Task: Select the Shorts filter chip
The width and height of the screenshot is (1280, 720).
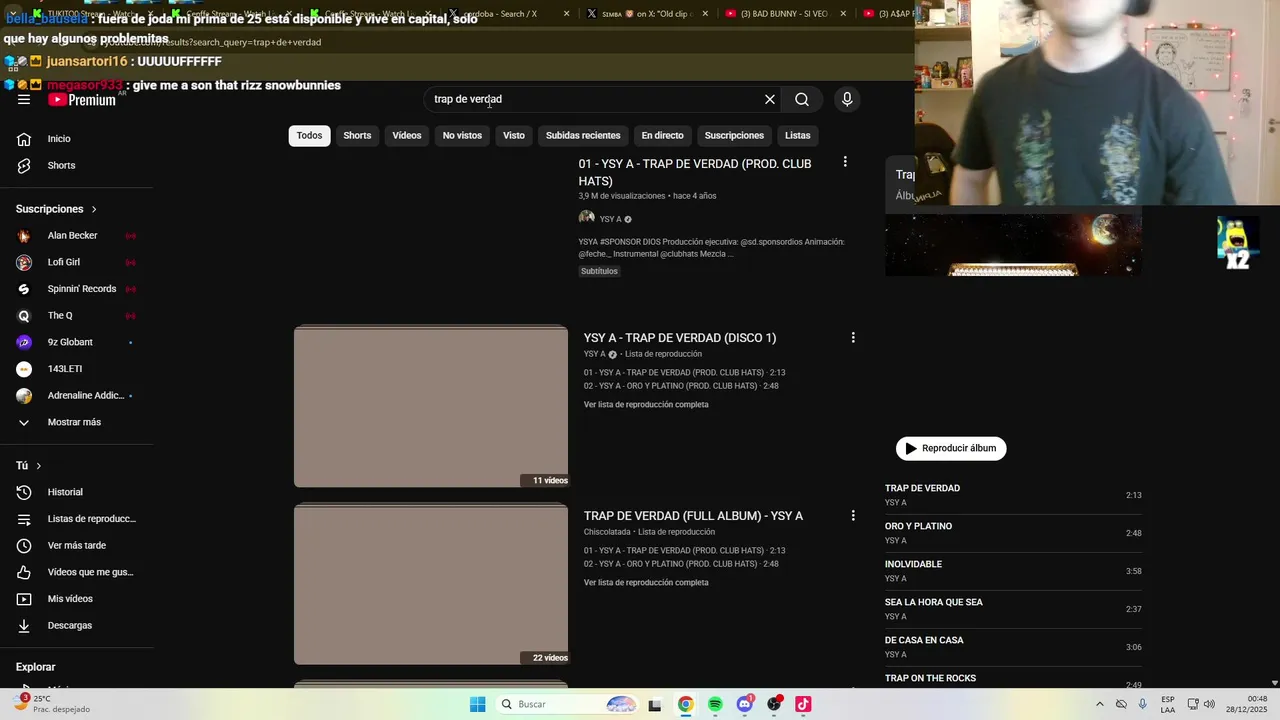Action: point(357,135)
